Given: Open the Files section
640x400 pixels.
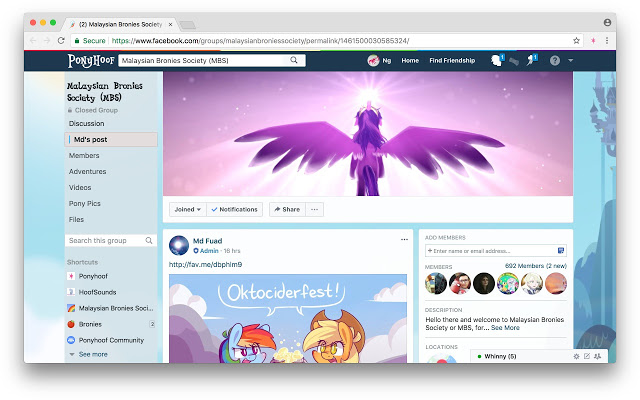Looking at the screenshot, I should pyautogui.click(x=76, y=219).
